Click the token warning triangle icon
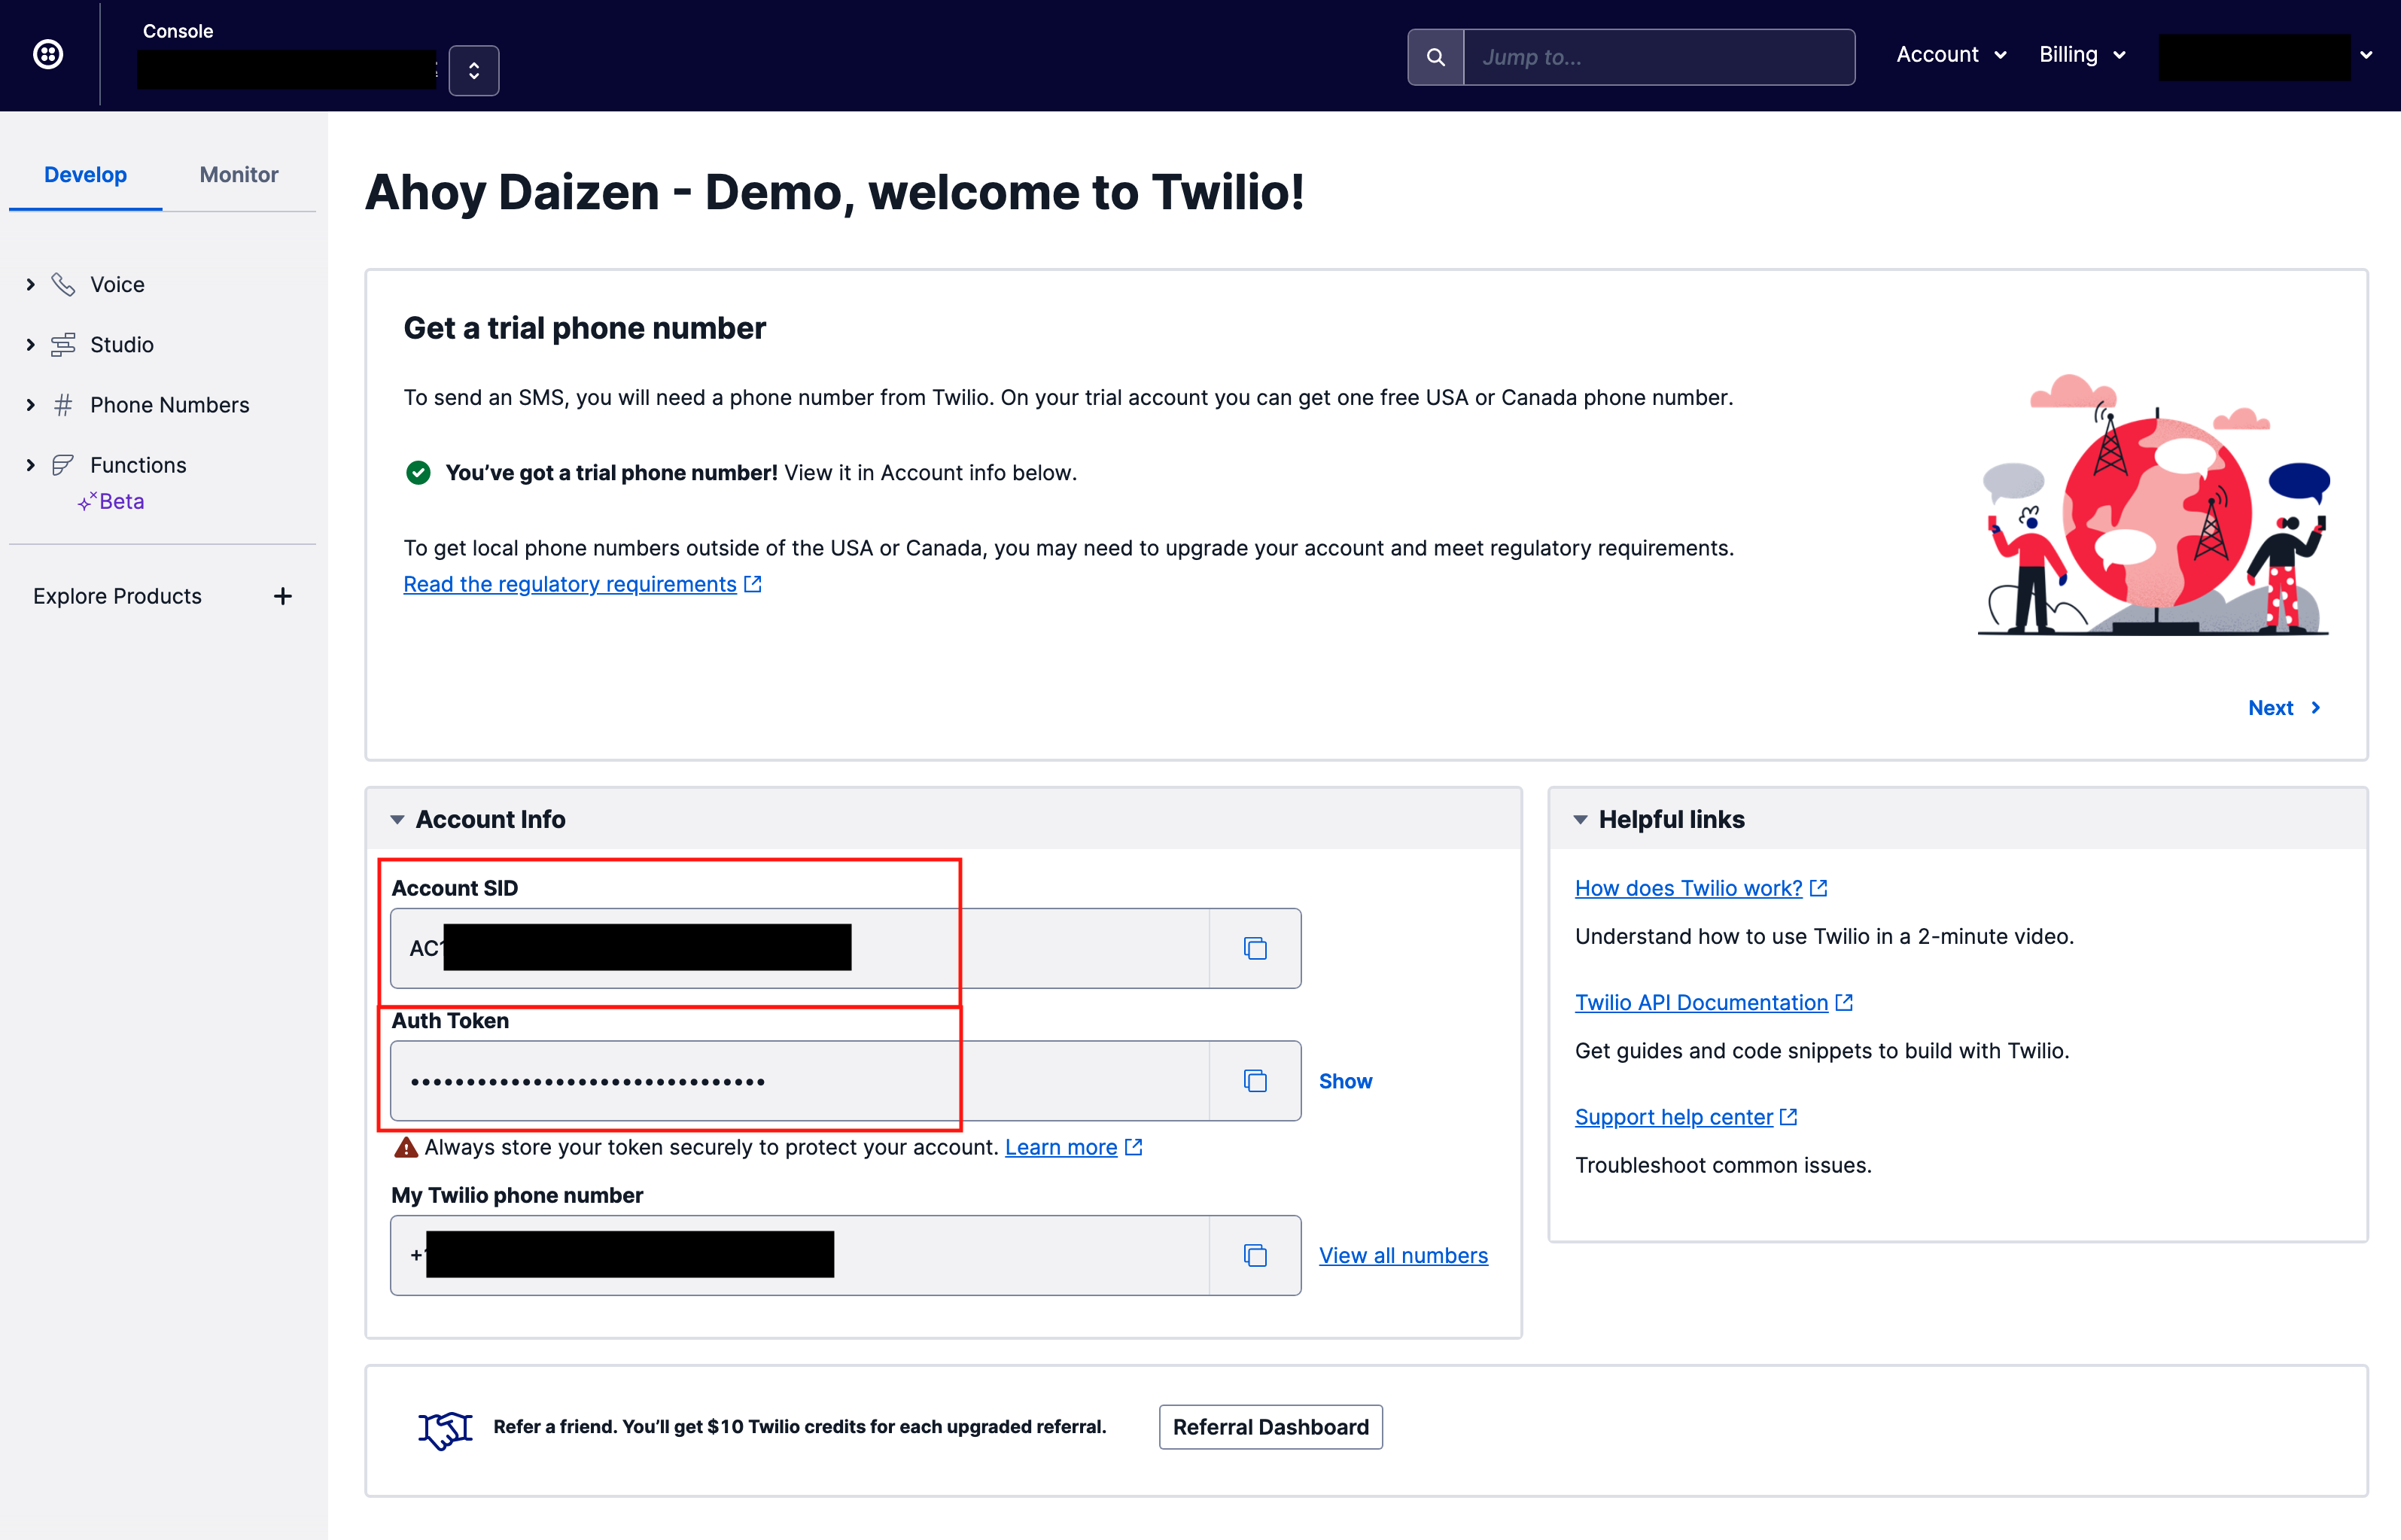Viewport: 2401px width, 1540px height. point(406,1147)
